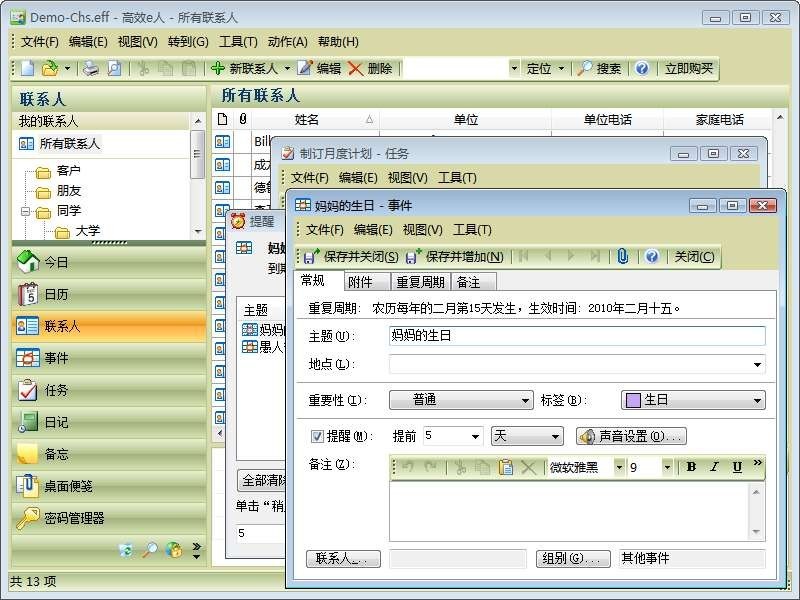This screenshot has width=800, height=600.
Task: Toggle the 提醒 (reminder) checkbox
Action: pos(314,436)
